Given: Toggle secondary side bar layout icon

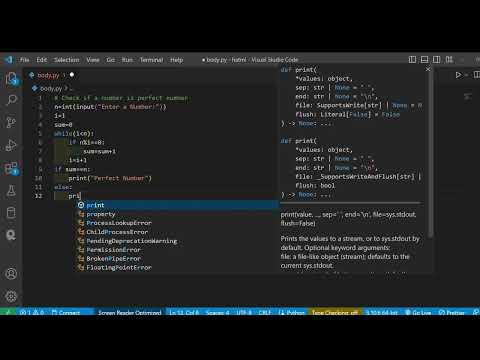Looking at the screenshot, I should point(436,60).
